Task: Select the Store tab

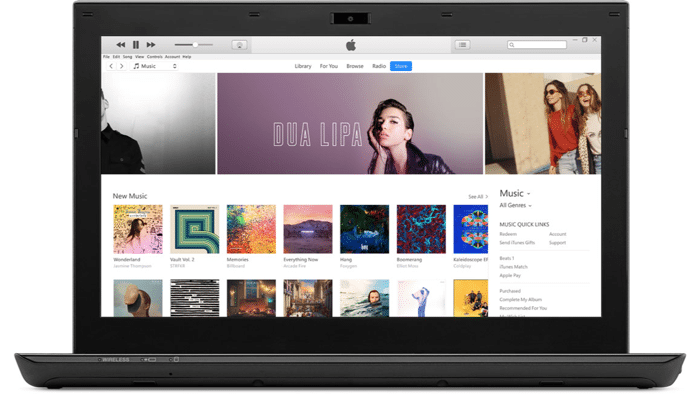Action: 401,66
